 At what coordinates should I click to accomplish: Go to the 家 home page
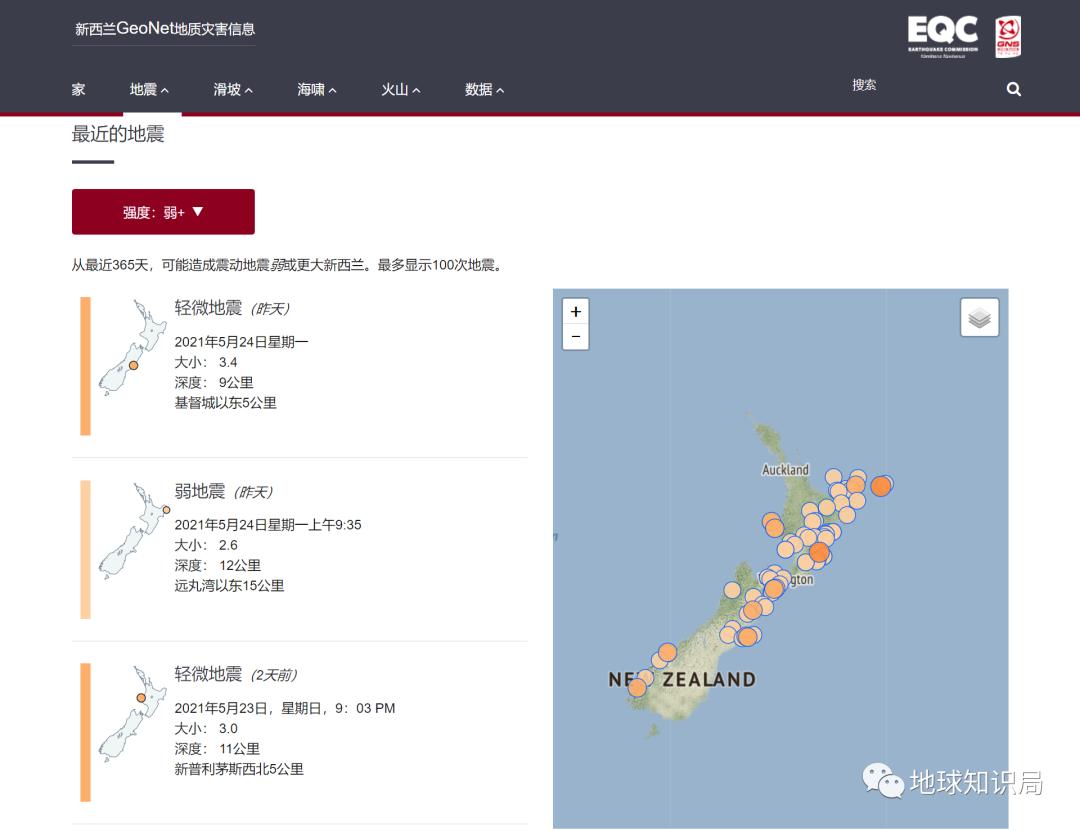pos(79,89)
